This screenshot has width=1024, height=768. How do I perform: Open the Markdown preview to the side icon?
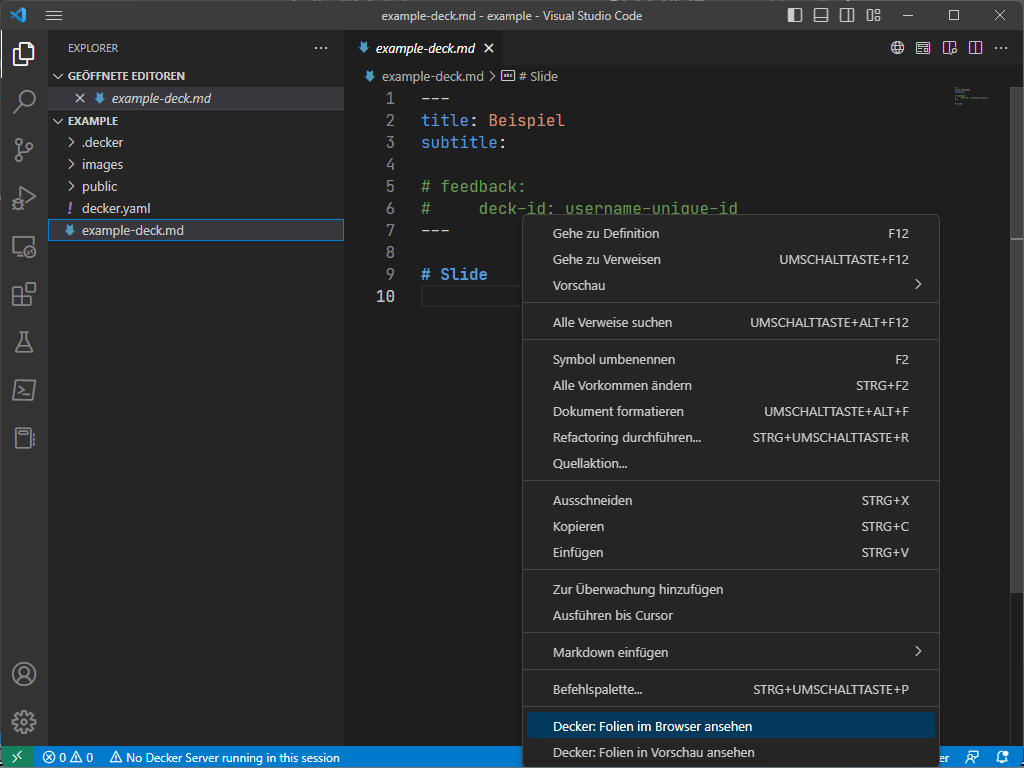coord(949,47)
